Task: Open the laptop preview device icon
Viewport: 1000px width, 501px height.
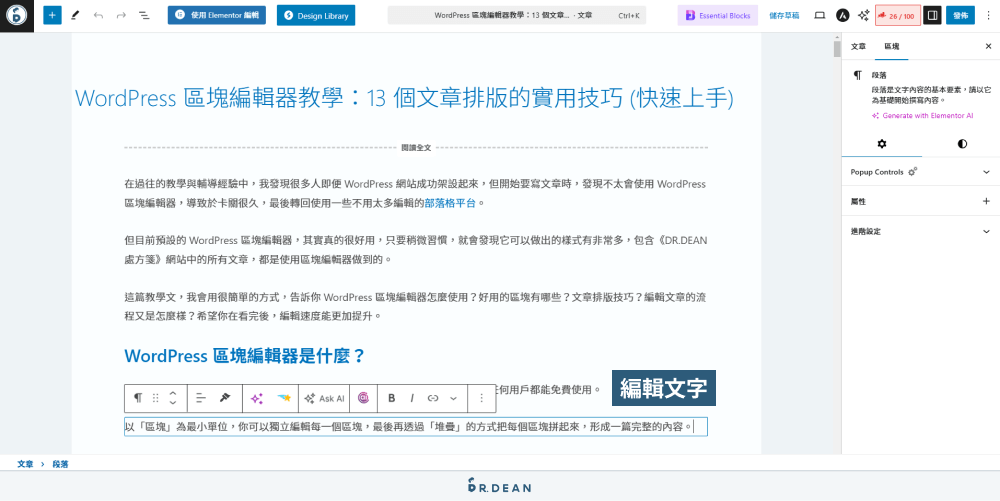Action: [x=820, y=15]
